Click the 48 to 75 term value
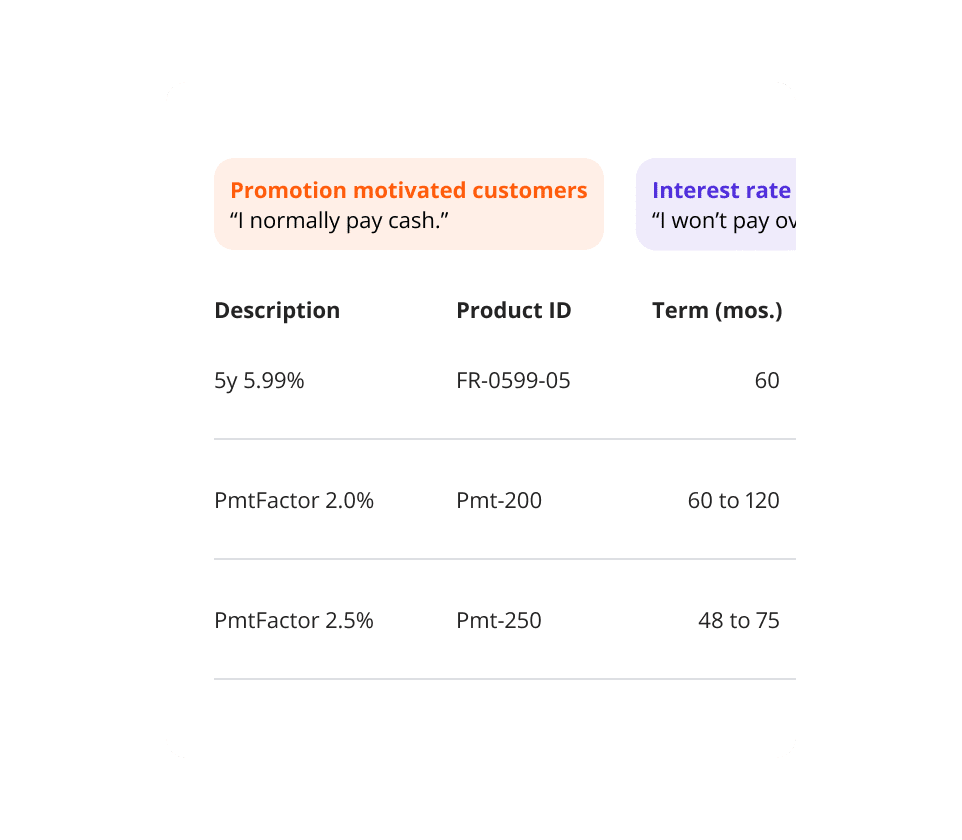 pyautogui.click(x=738, y=620)
